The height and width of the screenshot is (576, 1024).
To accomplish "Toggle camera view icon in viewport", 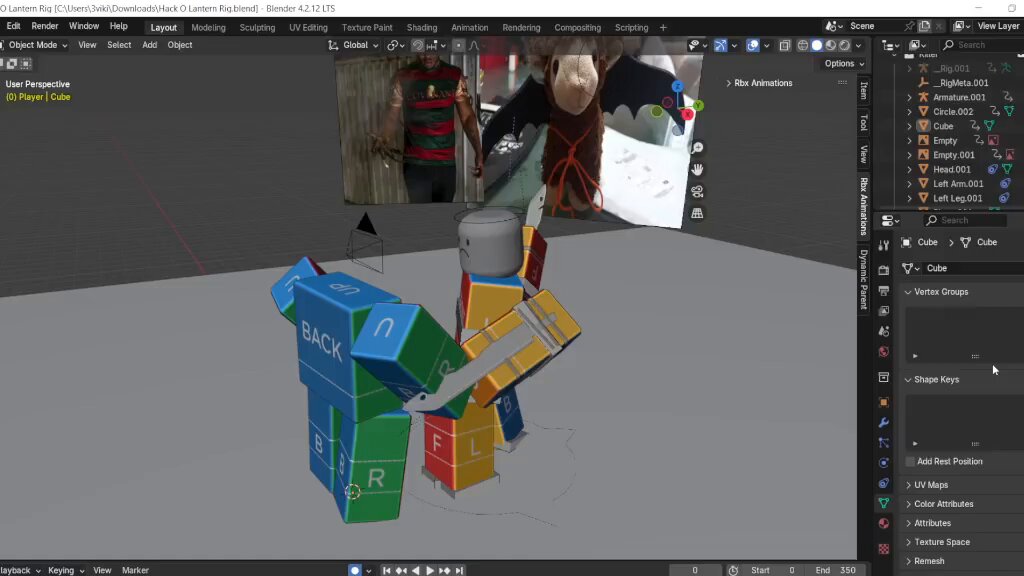I will pos(697,191).
